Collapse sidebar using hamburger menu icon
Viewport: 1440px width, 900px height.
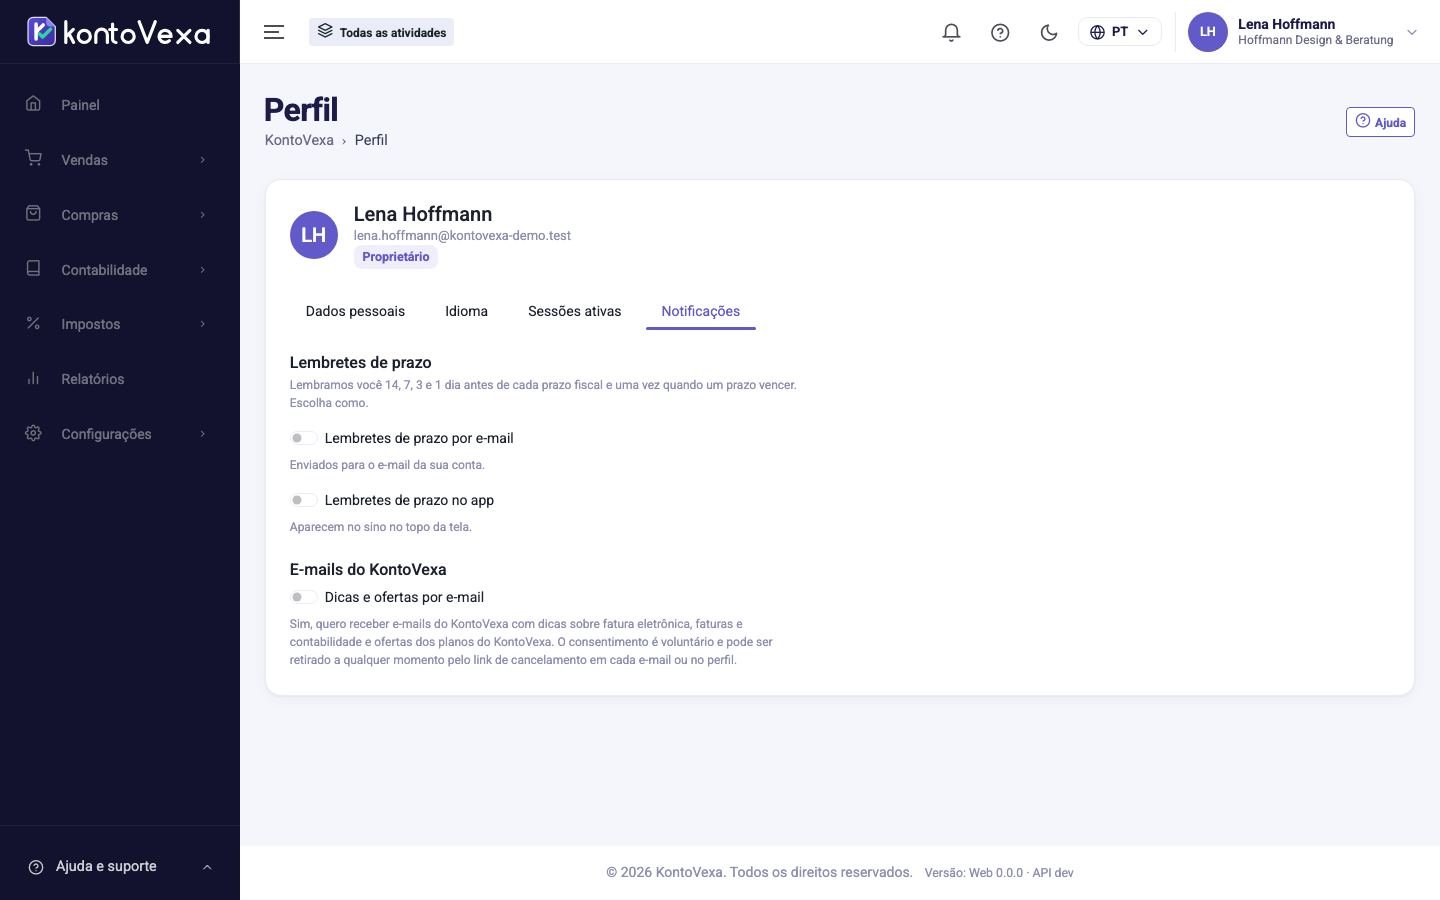(x=274, y=32)
